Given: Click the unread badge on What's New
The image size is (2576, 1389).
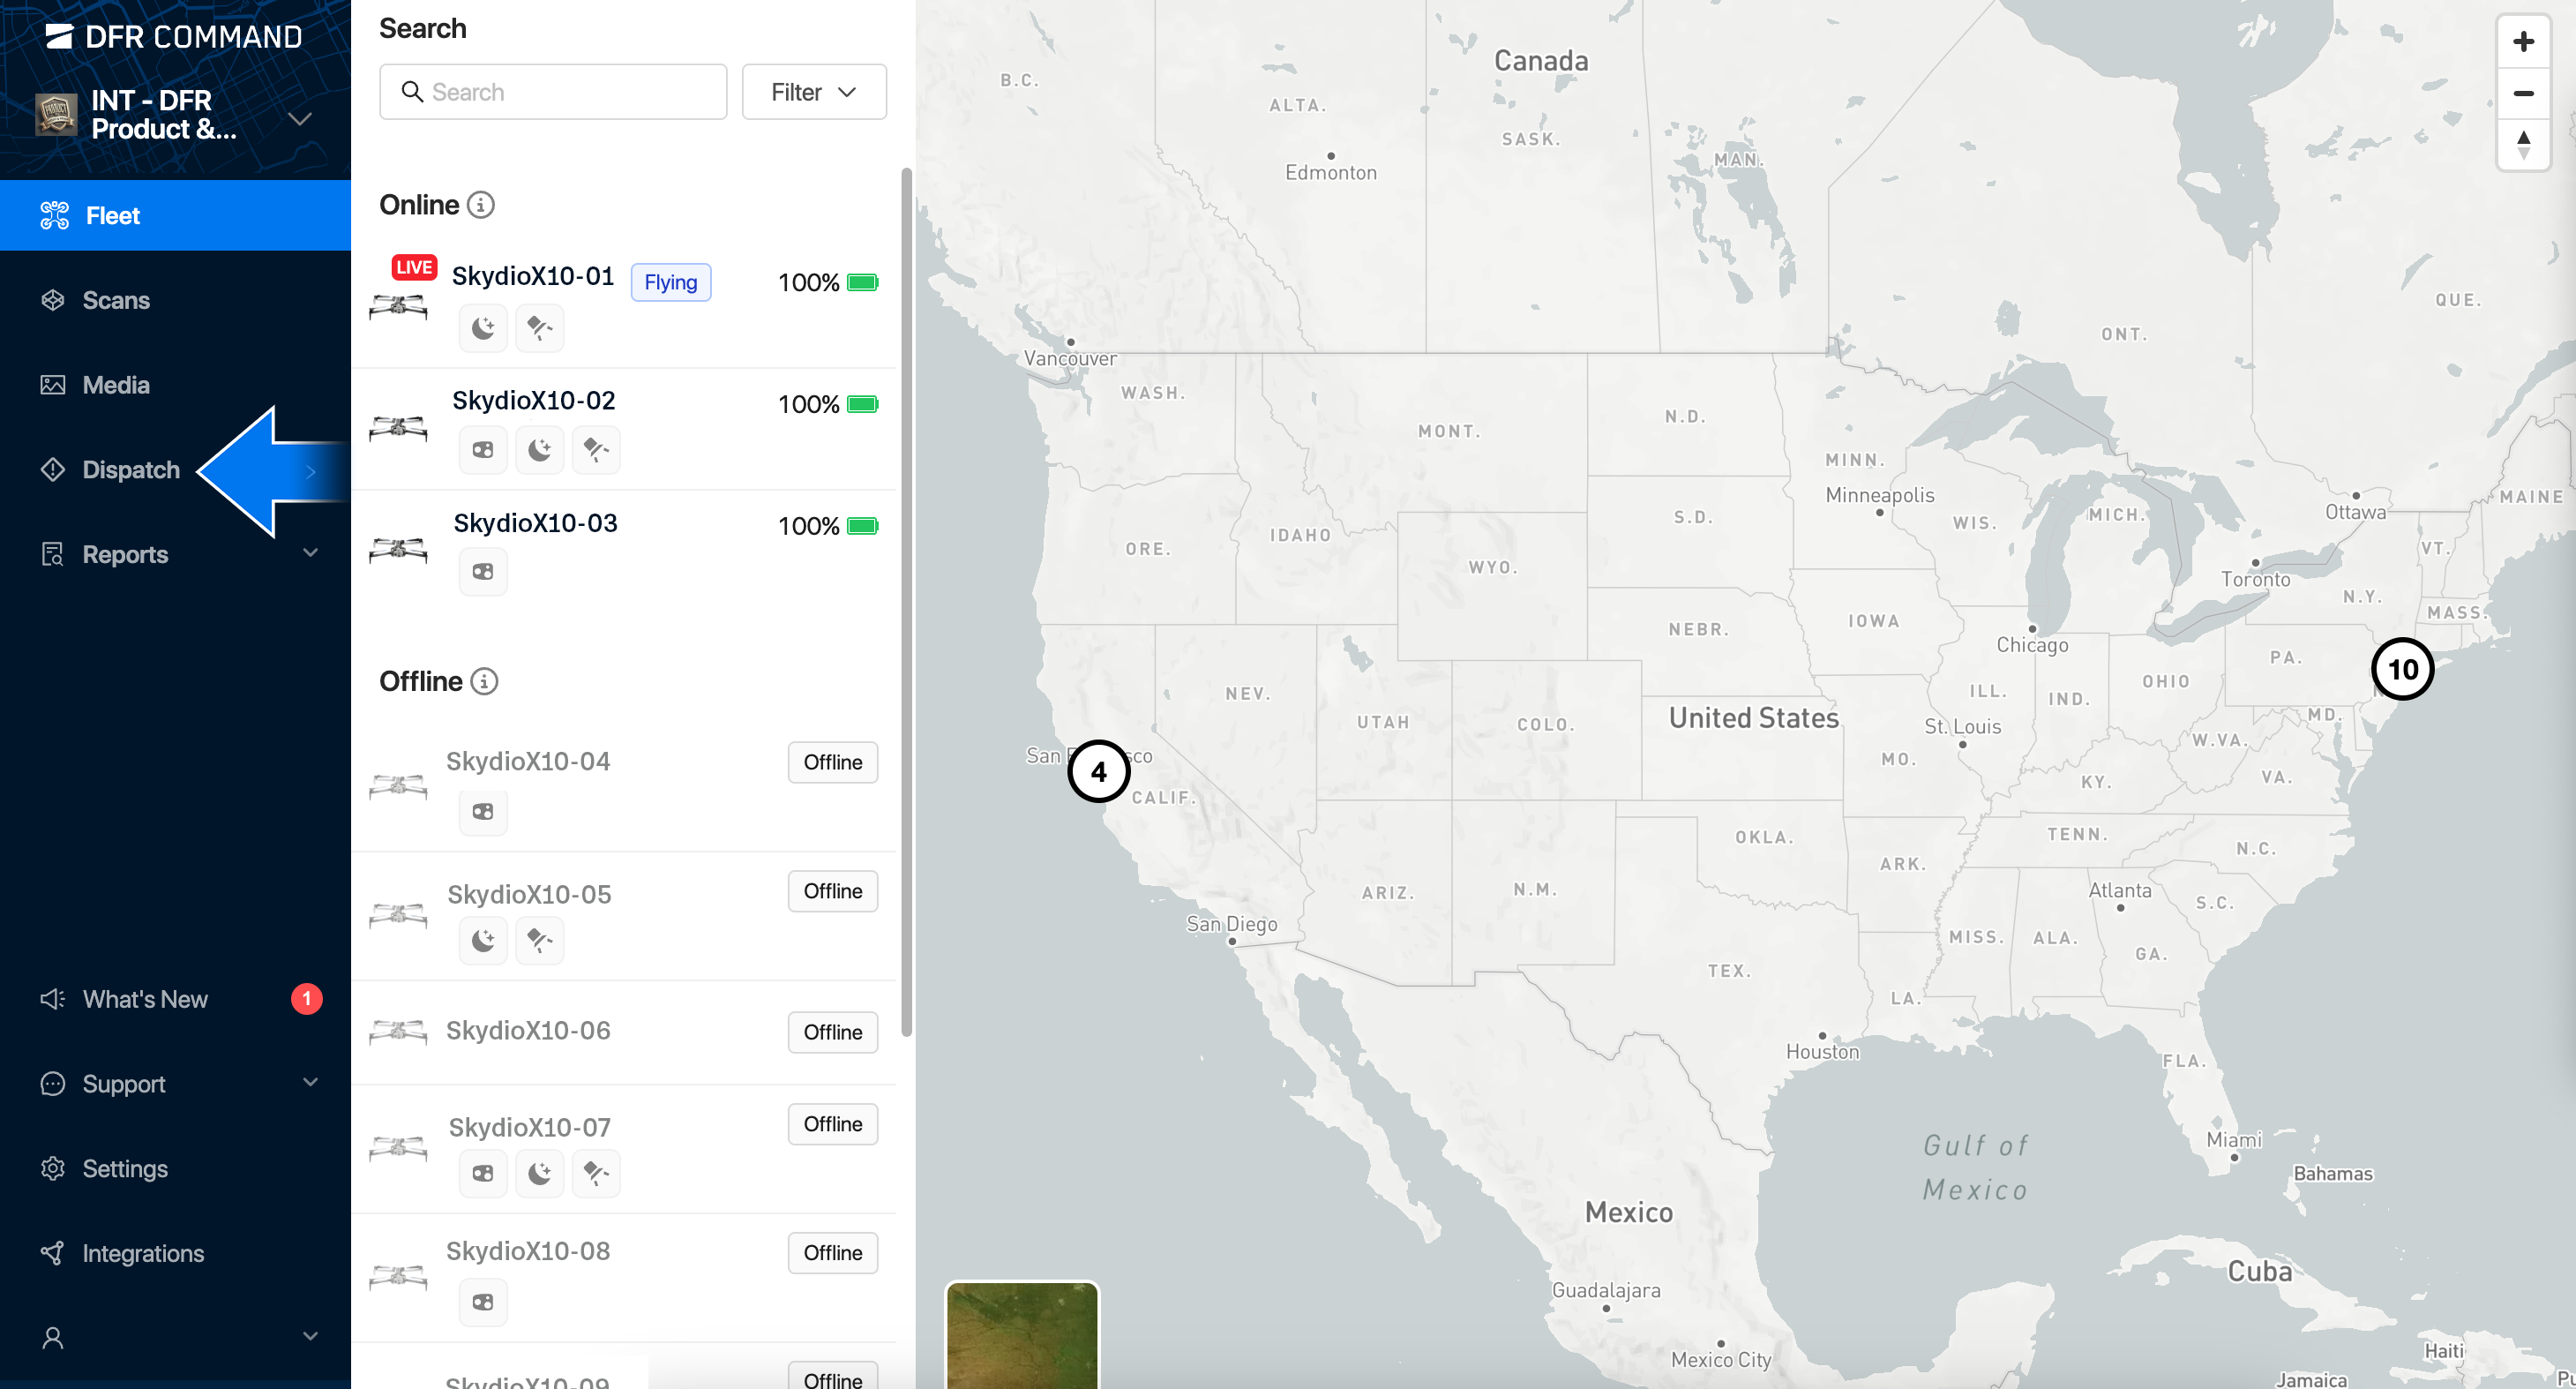Looking at the screenshot, I should click(307, 999).
